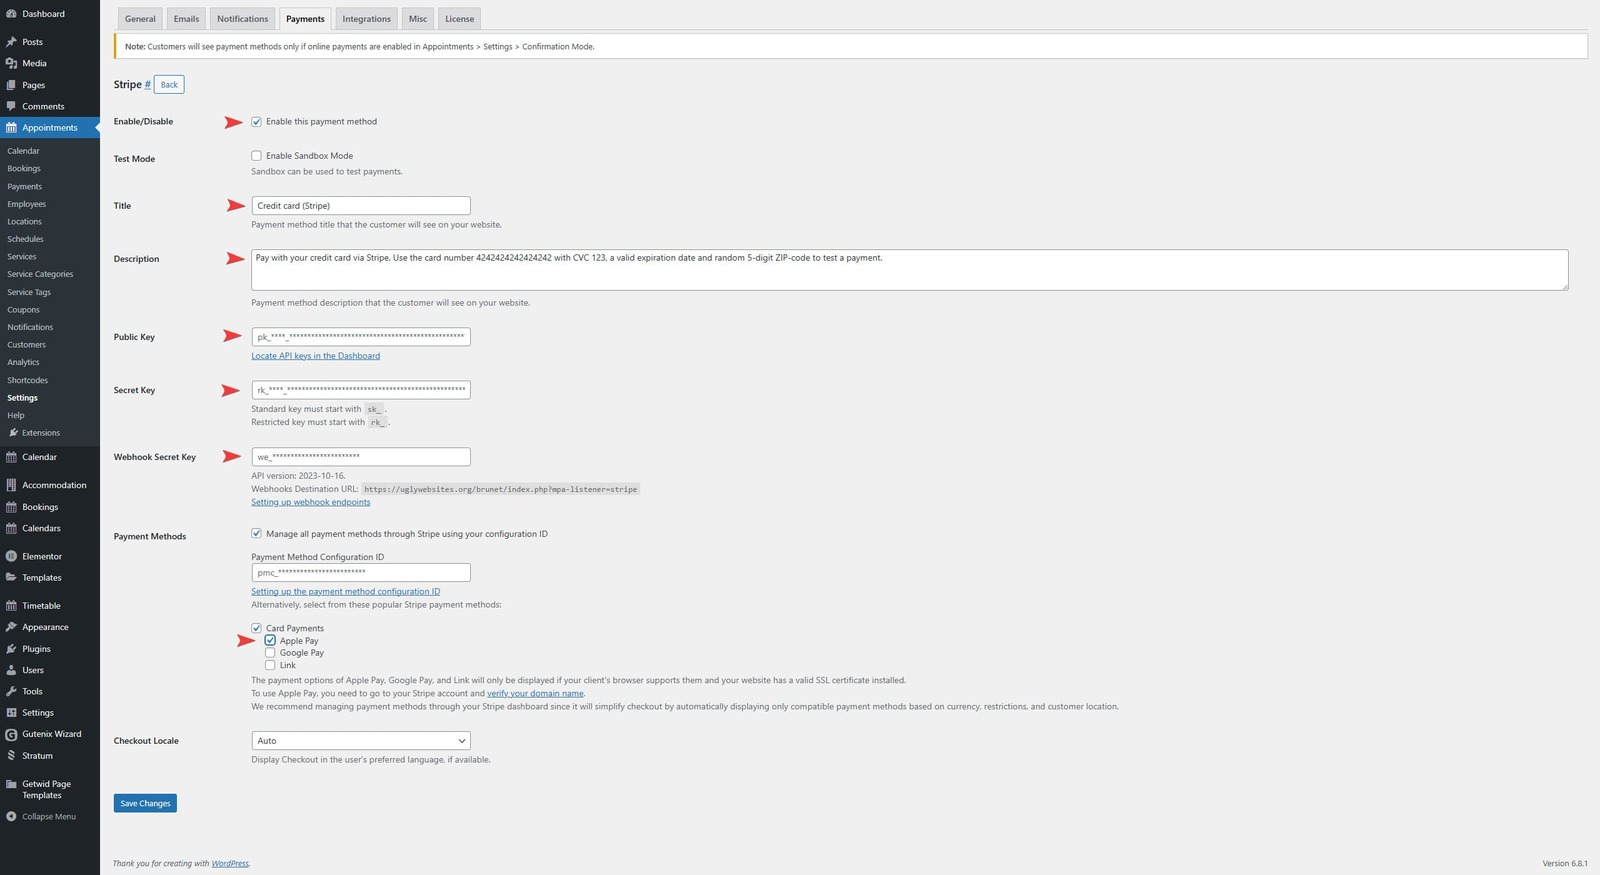This screenshot has height=875, width=1600.
Task: Click the Pages icon in sidebar
Action: [11, 85]
